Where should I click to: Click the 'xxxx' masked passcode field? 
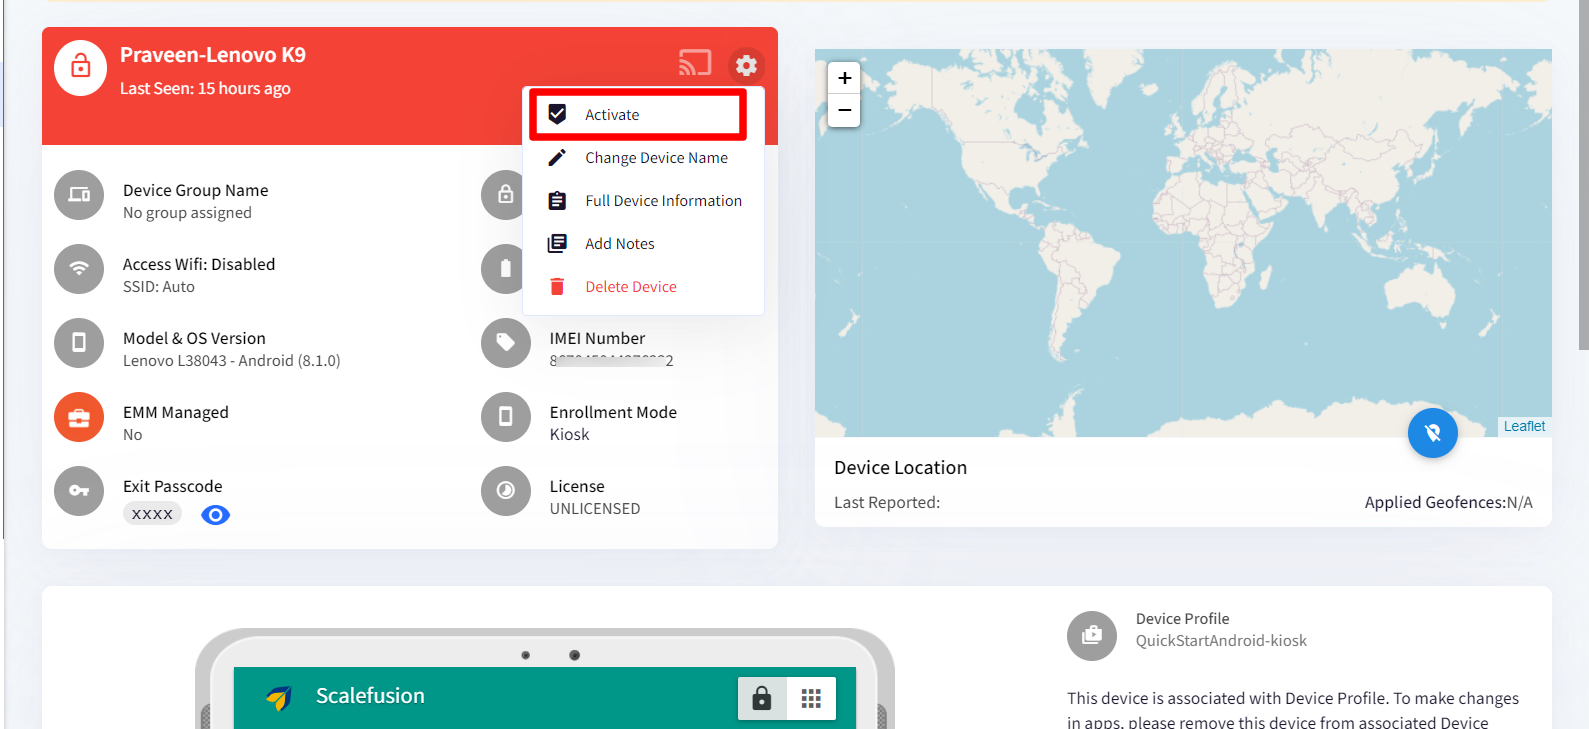152,514
